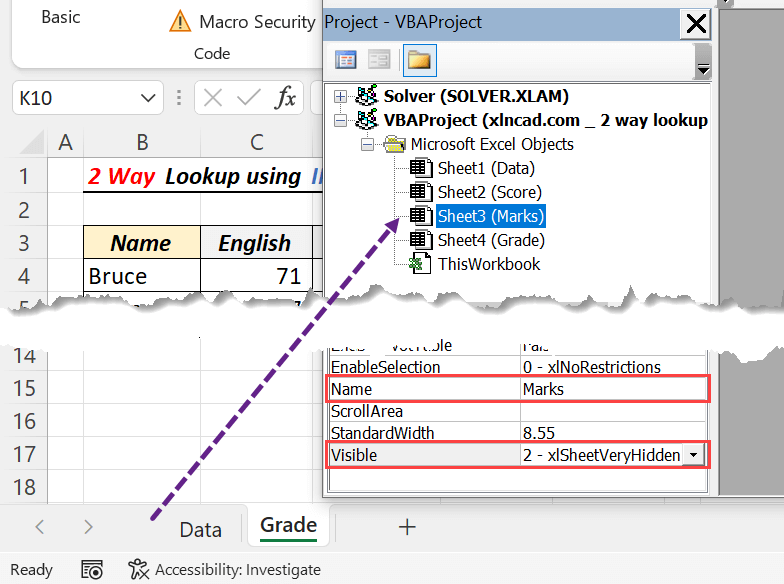Screen dimensions: 784x584
Task: Select VBAProject (xlncad.com _ 2 way lookup)
Action: pos(545,120)
